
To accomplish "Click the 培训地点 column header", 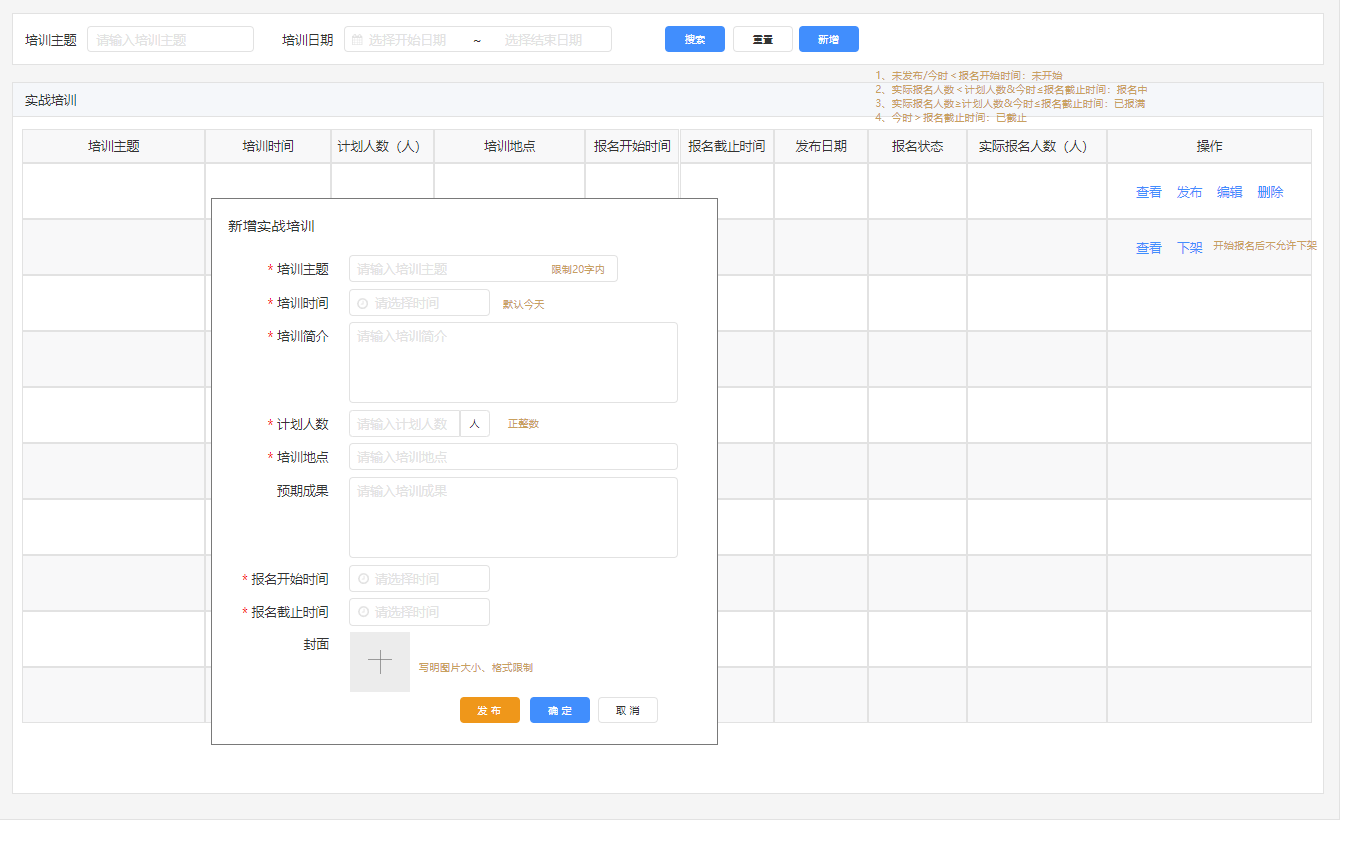I will pyautogui.click(x=510, y=146).
